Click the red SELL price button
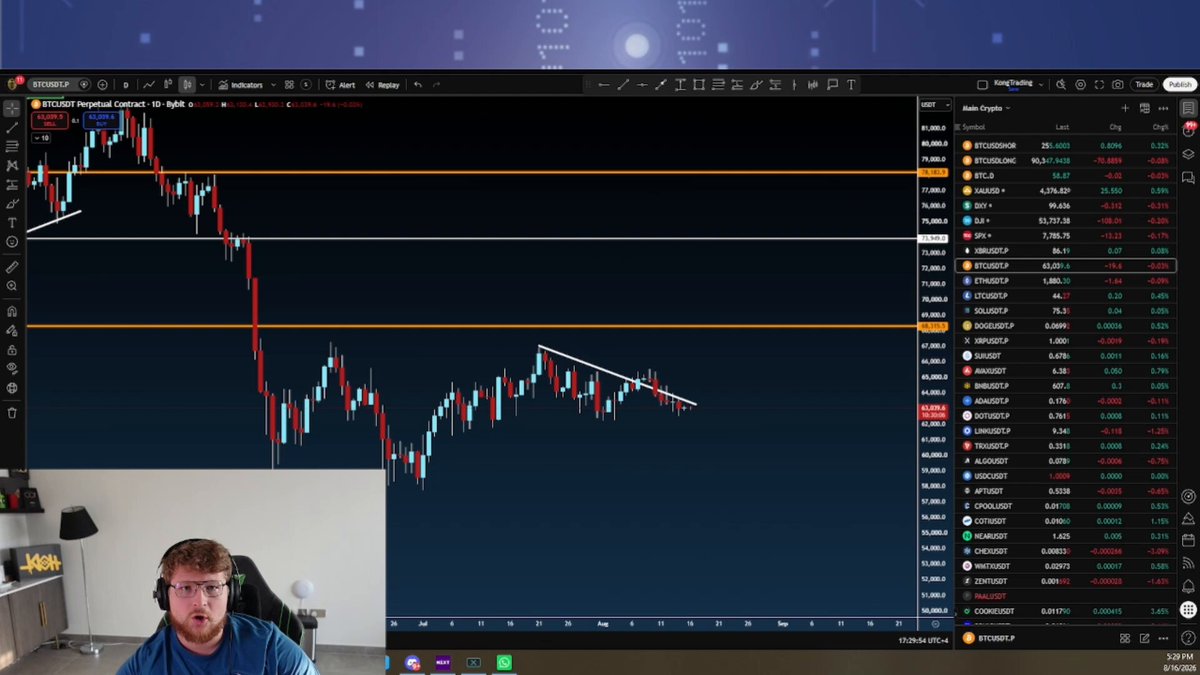This screenshot has width=1200, height=675. 50,120
